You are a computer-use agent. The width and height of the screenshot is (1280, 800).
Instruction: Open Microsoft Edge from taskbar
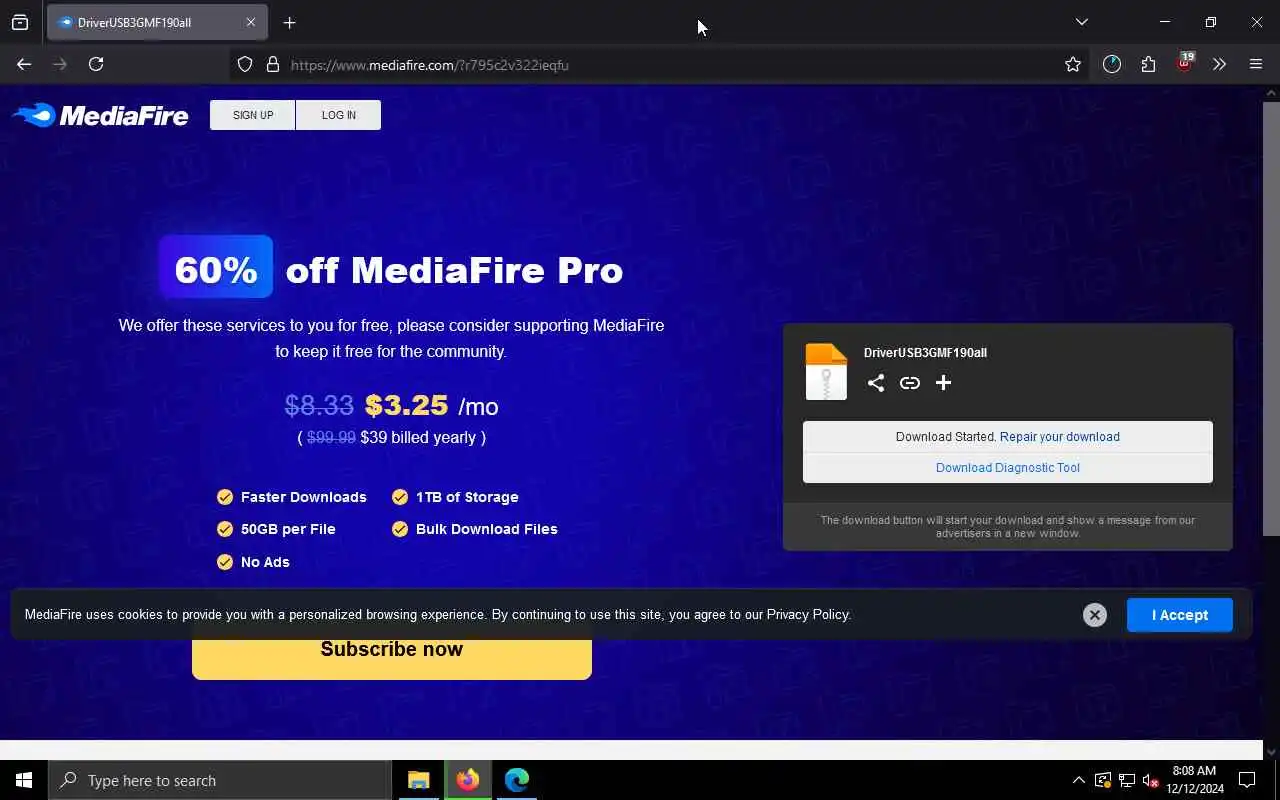click(x=517, y=780)
